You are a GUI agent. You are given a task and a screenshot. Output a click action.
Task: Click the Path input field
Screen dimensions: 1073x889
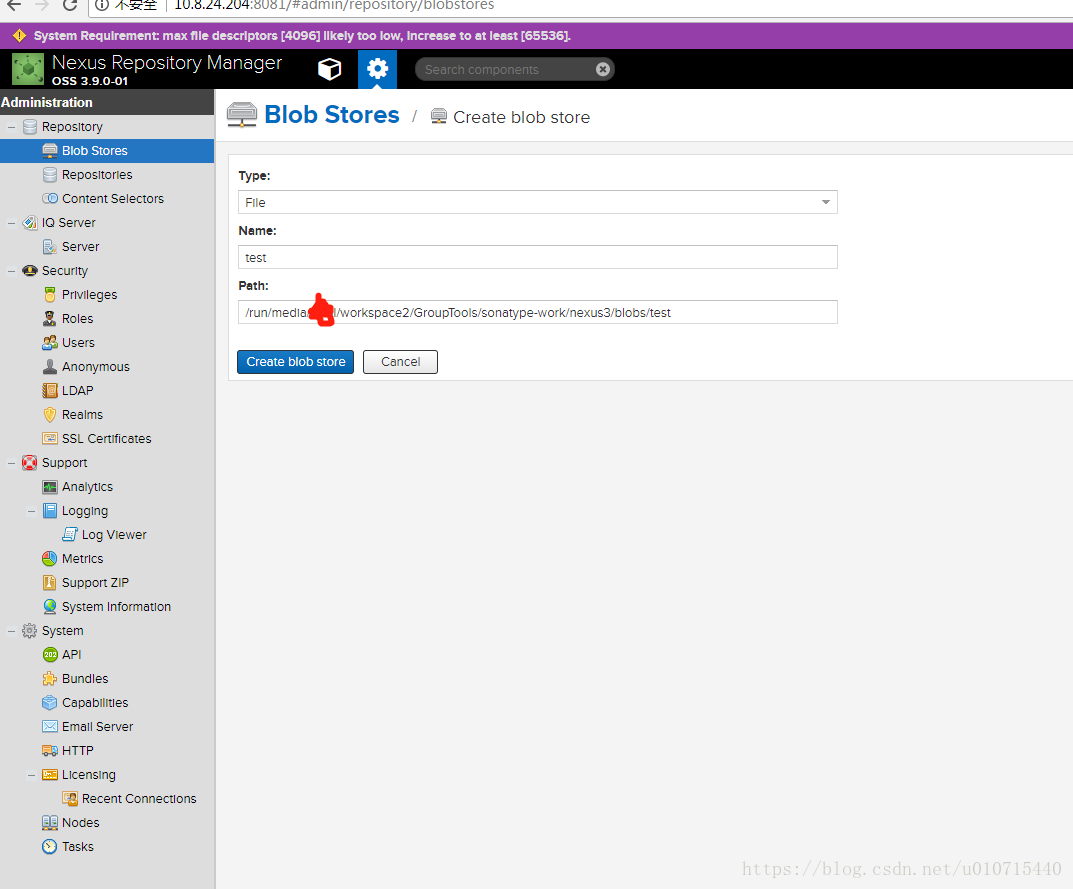pyautogui.click(x=538, y=312)
